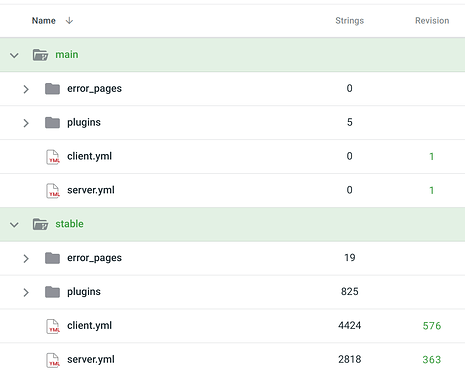Open server.yml under main
This screenshot has height=375, width=465.
[91, 190]
